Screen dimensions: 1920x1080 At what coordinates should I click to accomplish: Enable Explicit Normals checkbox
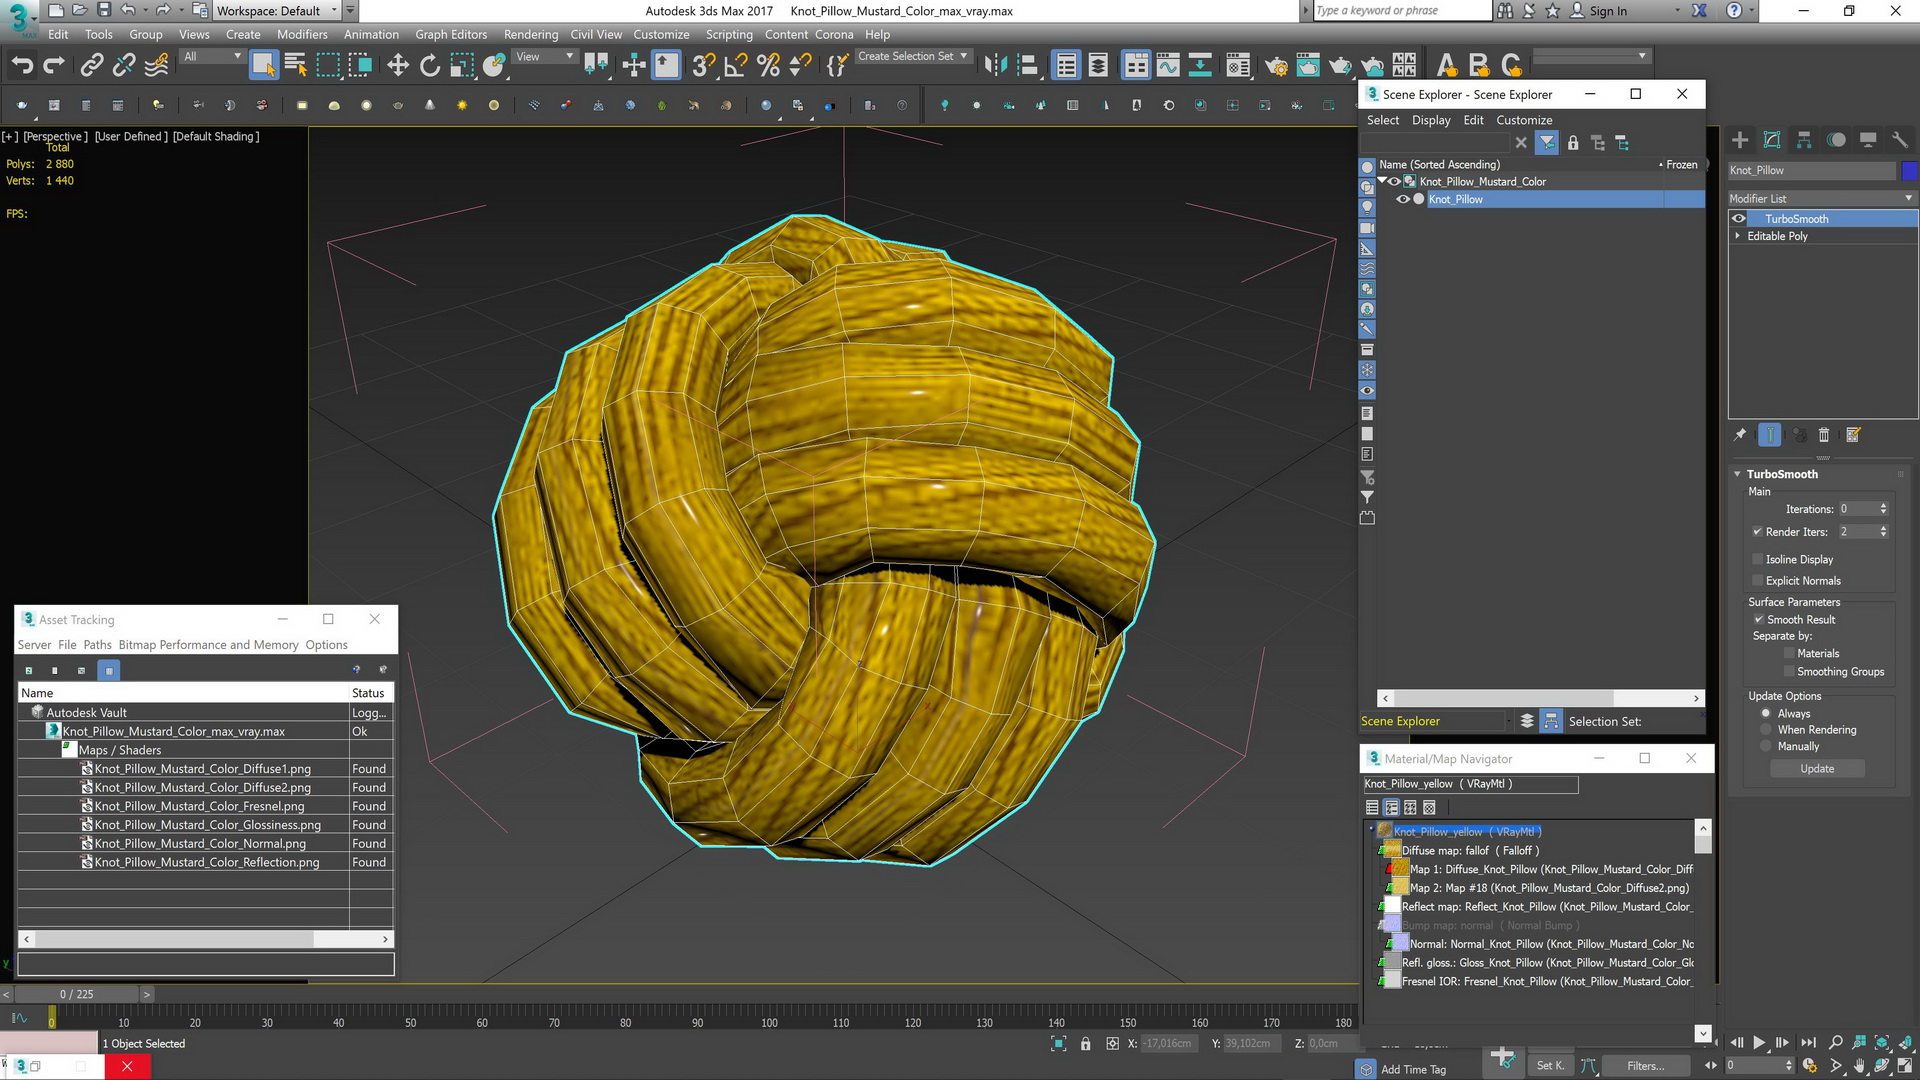[1758, 580]
